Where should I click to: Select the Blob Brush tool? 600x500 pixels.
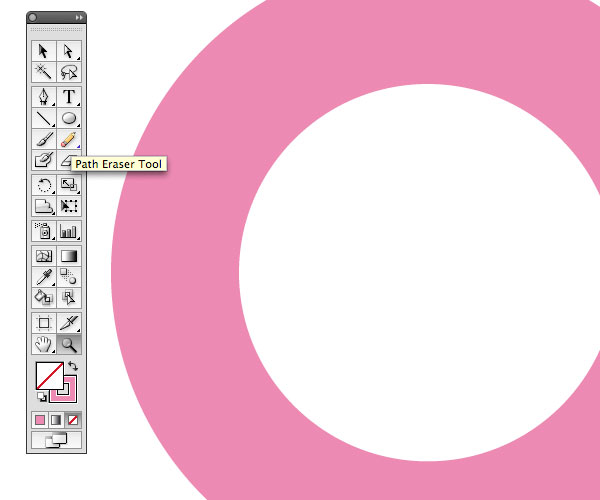click(x=44, y=160)
